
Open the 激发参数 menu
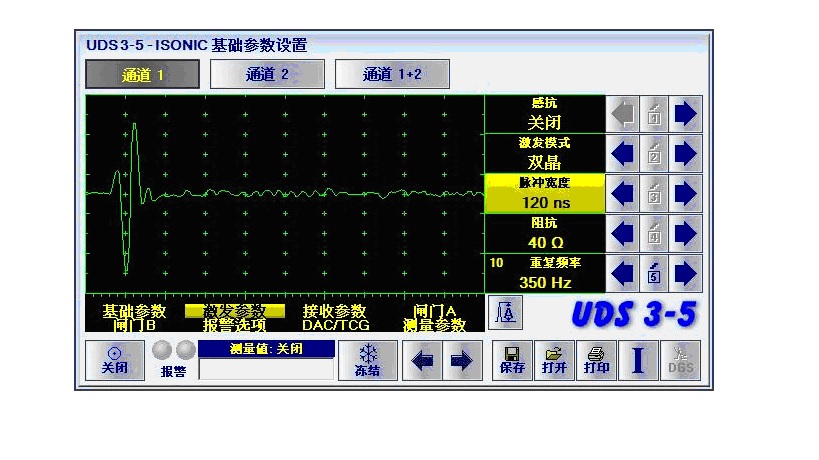pyautogui.click(x=235, y=311)
